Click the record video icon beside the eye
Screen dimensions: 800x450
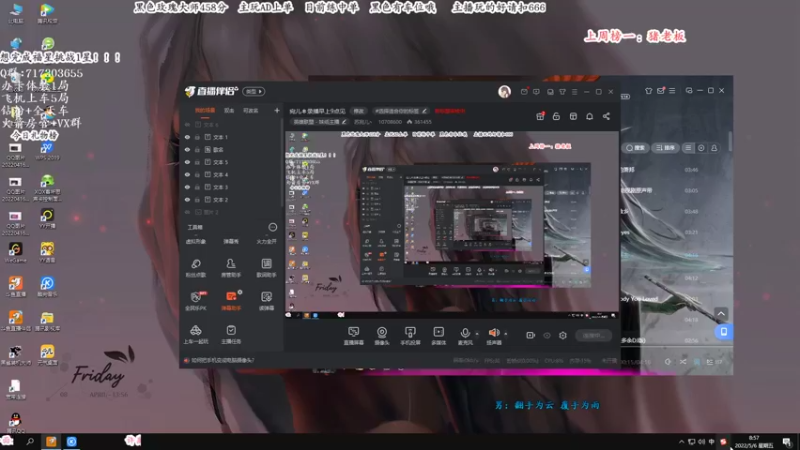[531, 335]
